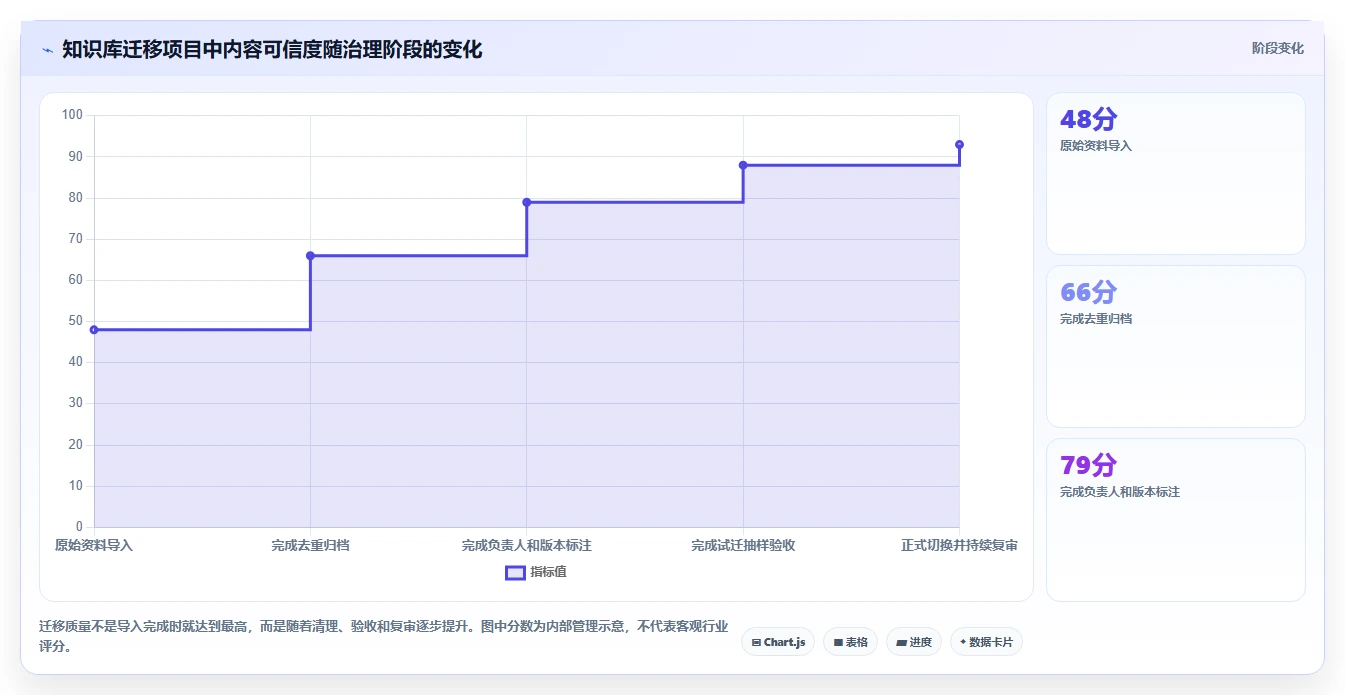
Task: Click the y-axis value 90
Action: click(x=75, y=156)
